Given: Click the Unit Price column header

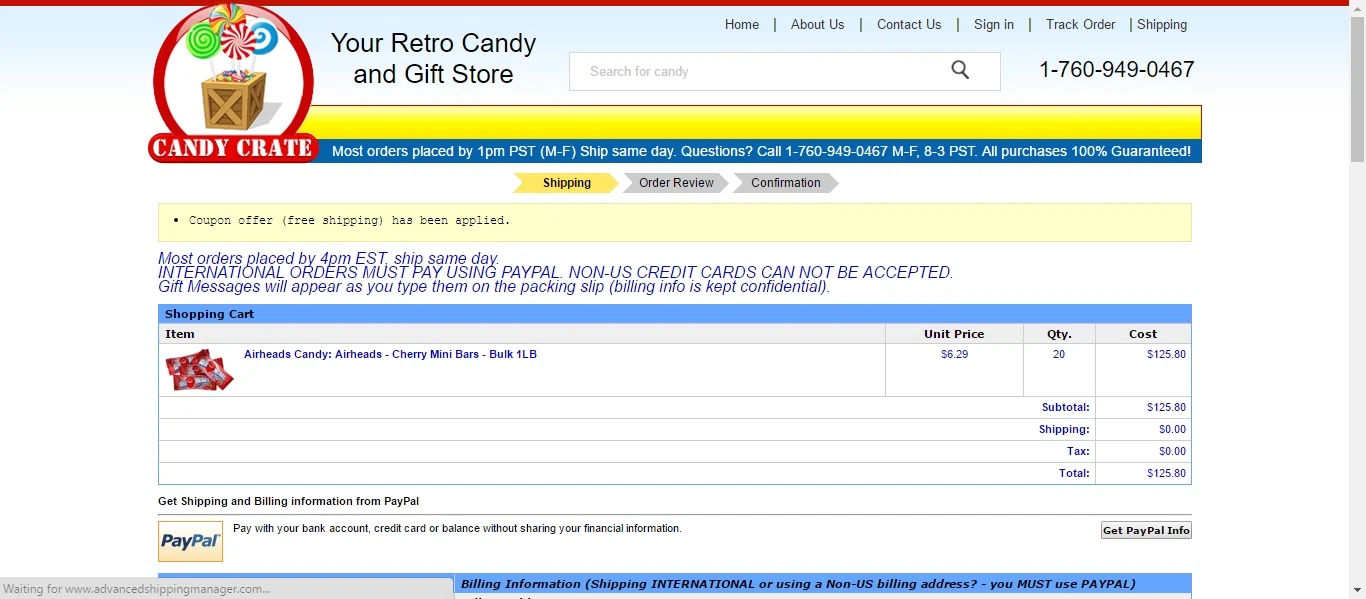Looking at the screenshot, I should 954,334.
